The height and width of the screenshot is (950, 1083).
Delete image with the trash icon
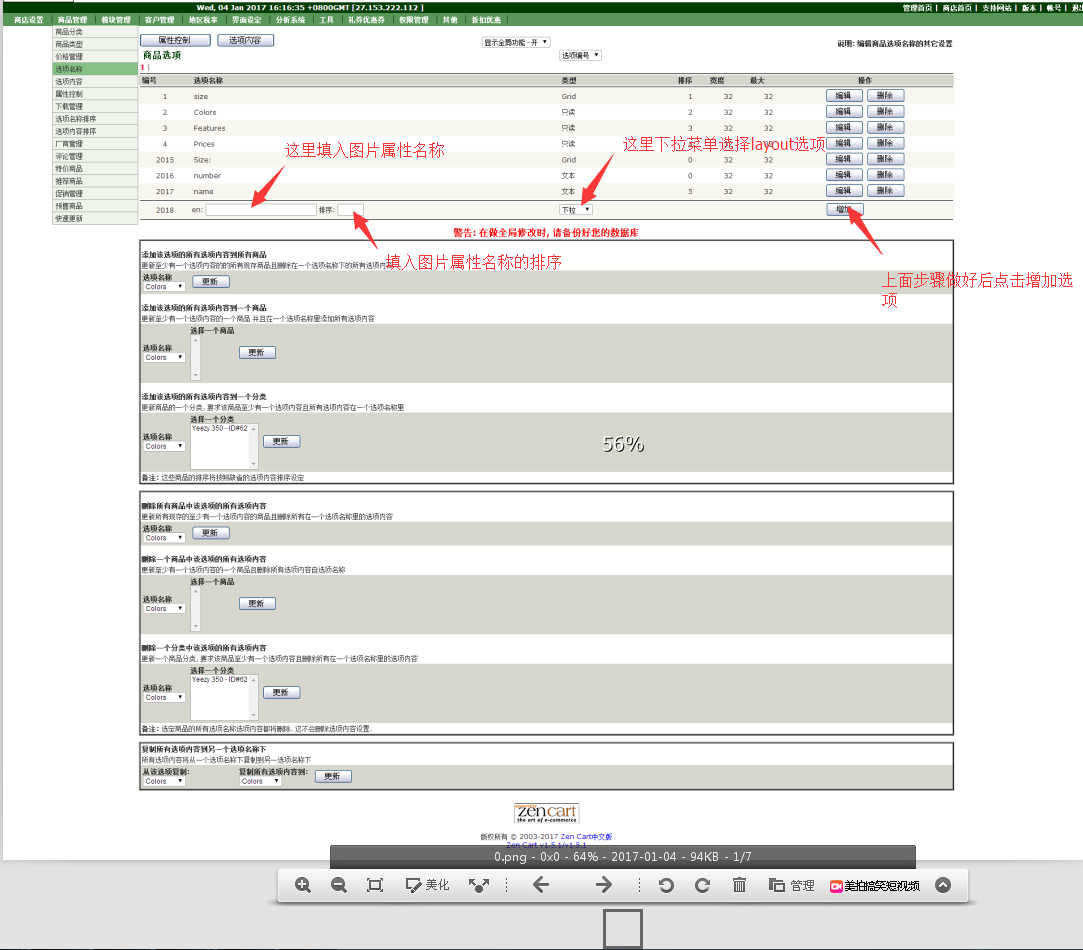[x=740, y=885]
